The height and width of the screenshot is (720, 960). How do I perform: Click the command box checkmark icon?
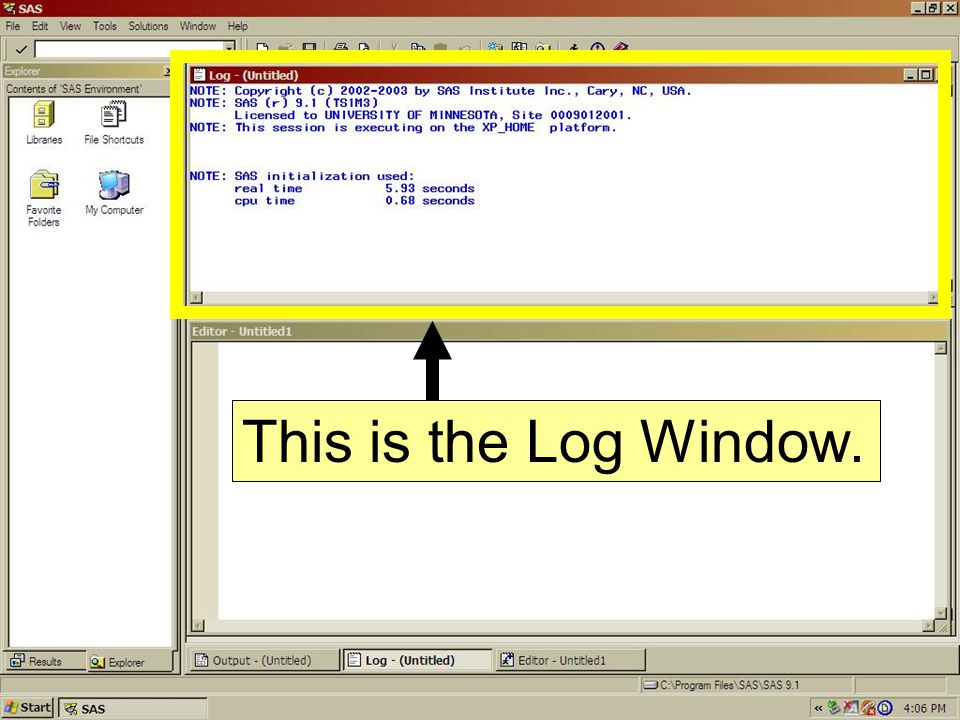pyautogui.click(x=20, y=49)
